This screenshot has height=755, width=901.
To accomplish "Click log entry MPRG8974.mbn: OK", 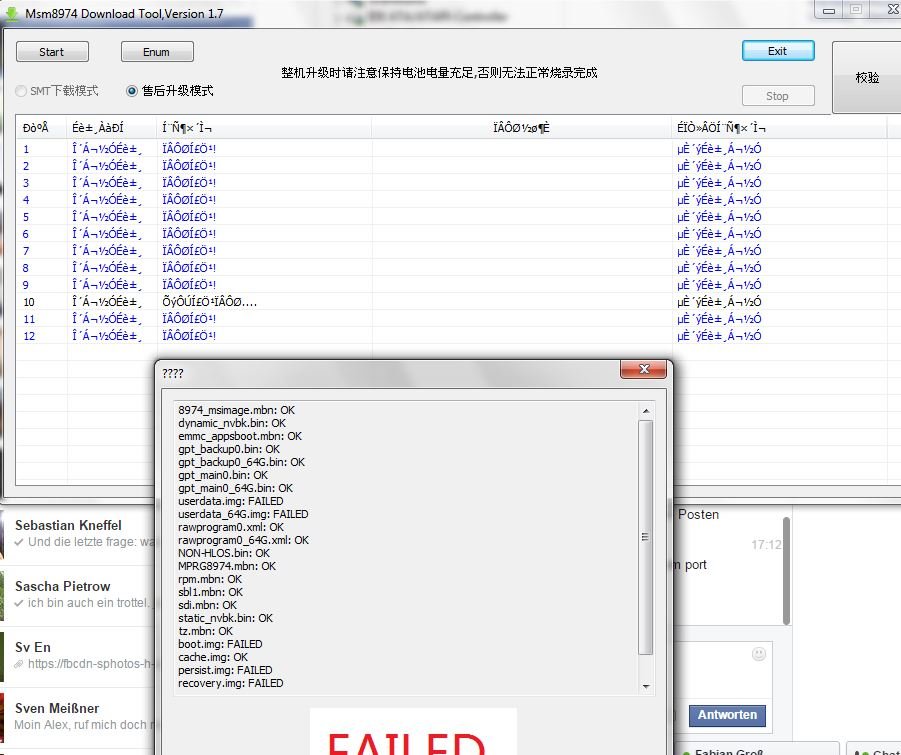I will [x=227, y=566].
